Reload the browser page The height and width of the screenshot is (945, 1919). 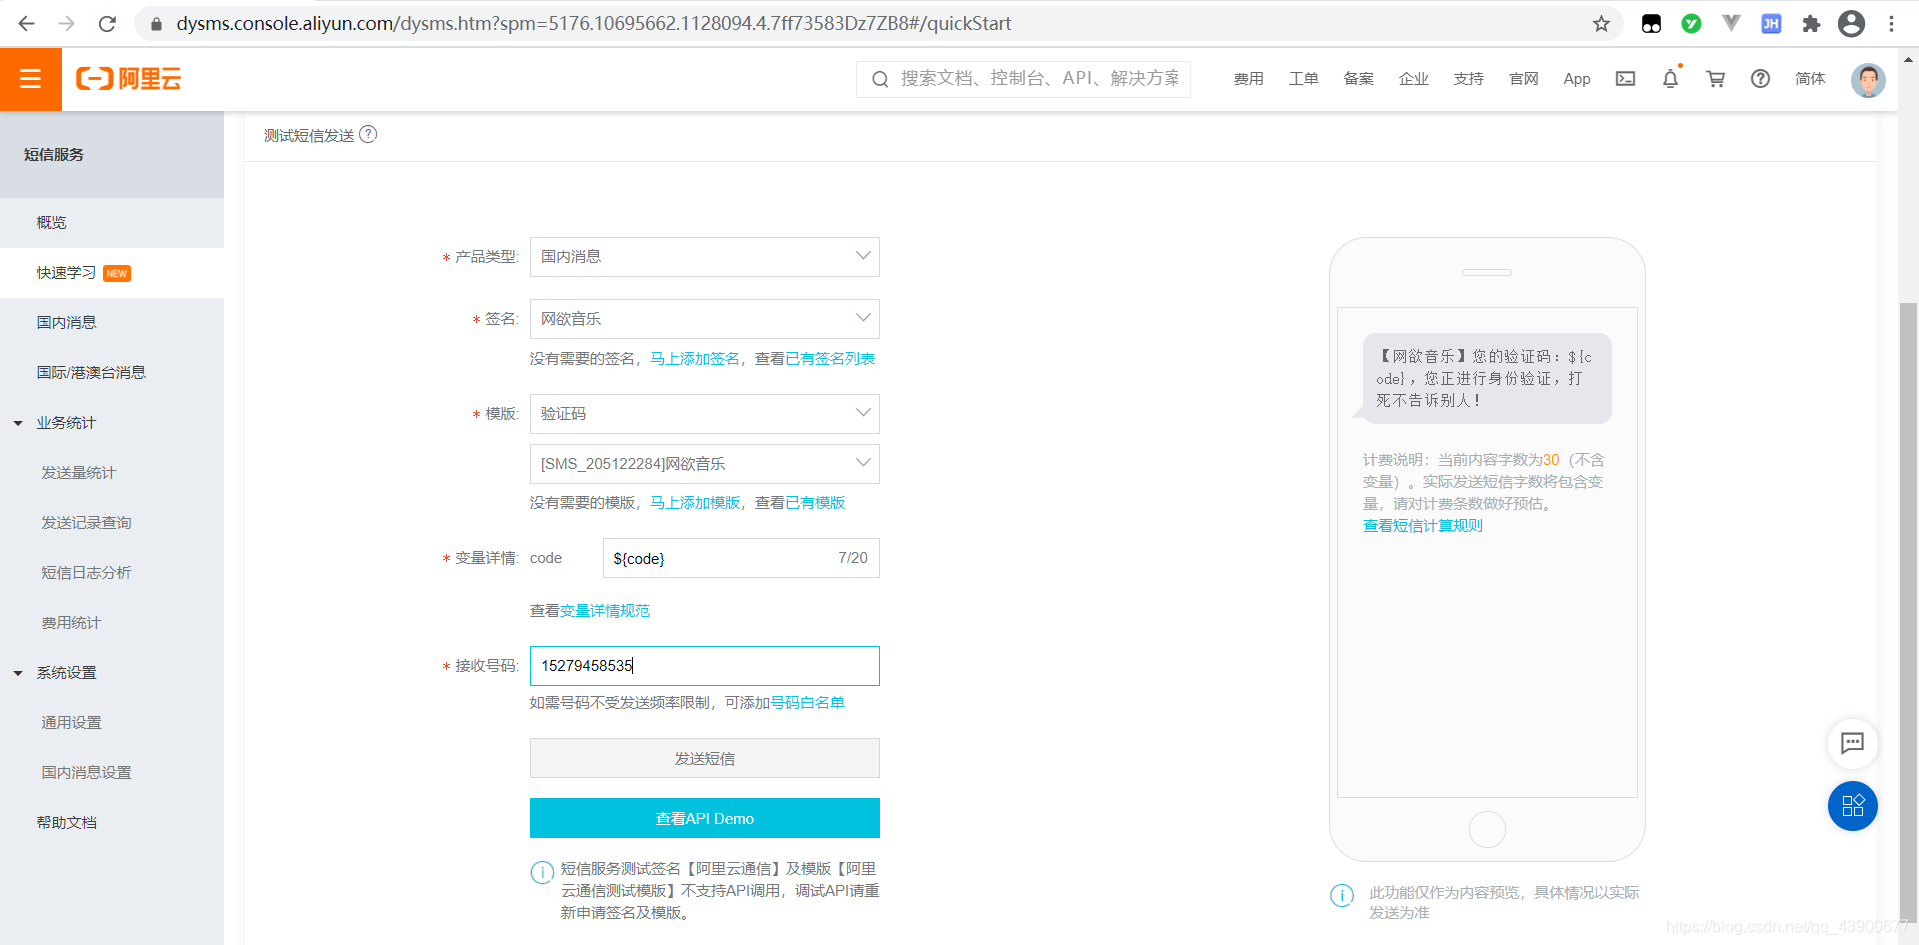coord(107,23)
